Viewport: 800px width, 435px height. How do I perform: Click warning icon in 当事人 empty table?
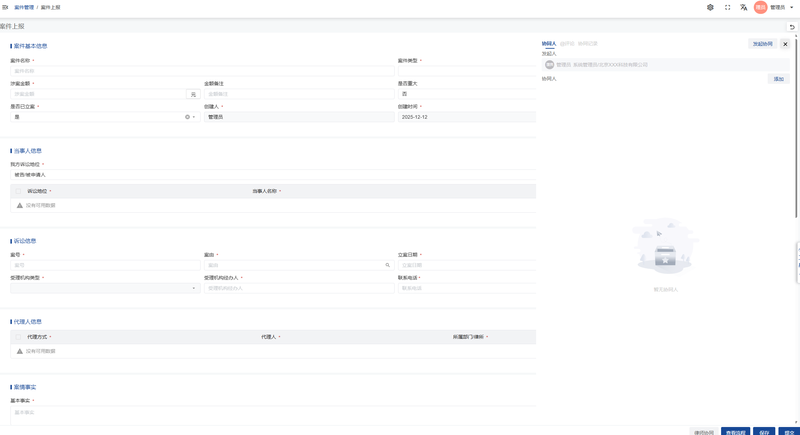pos(19,206)
